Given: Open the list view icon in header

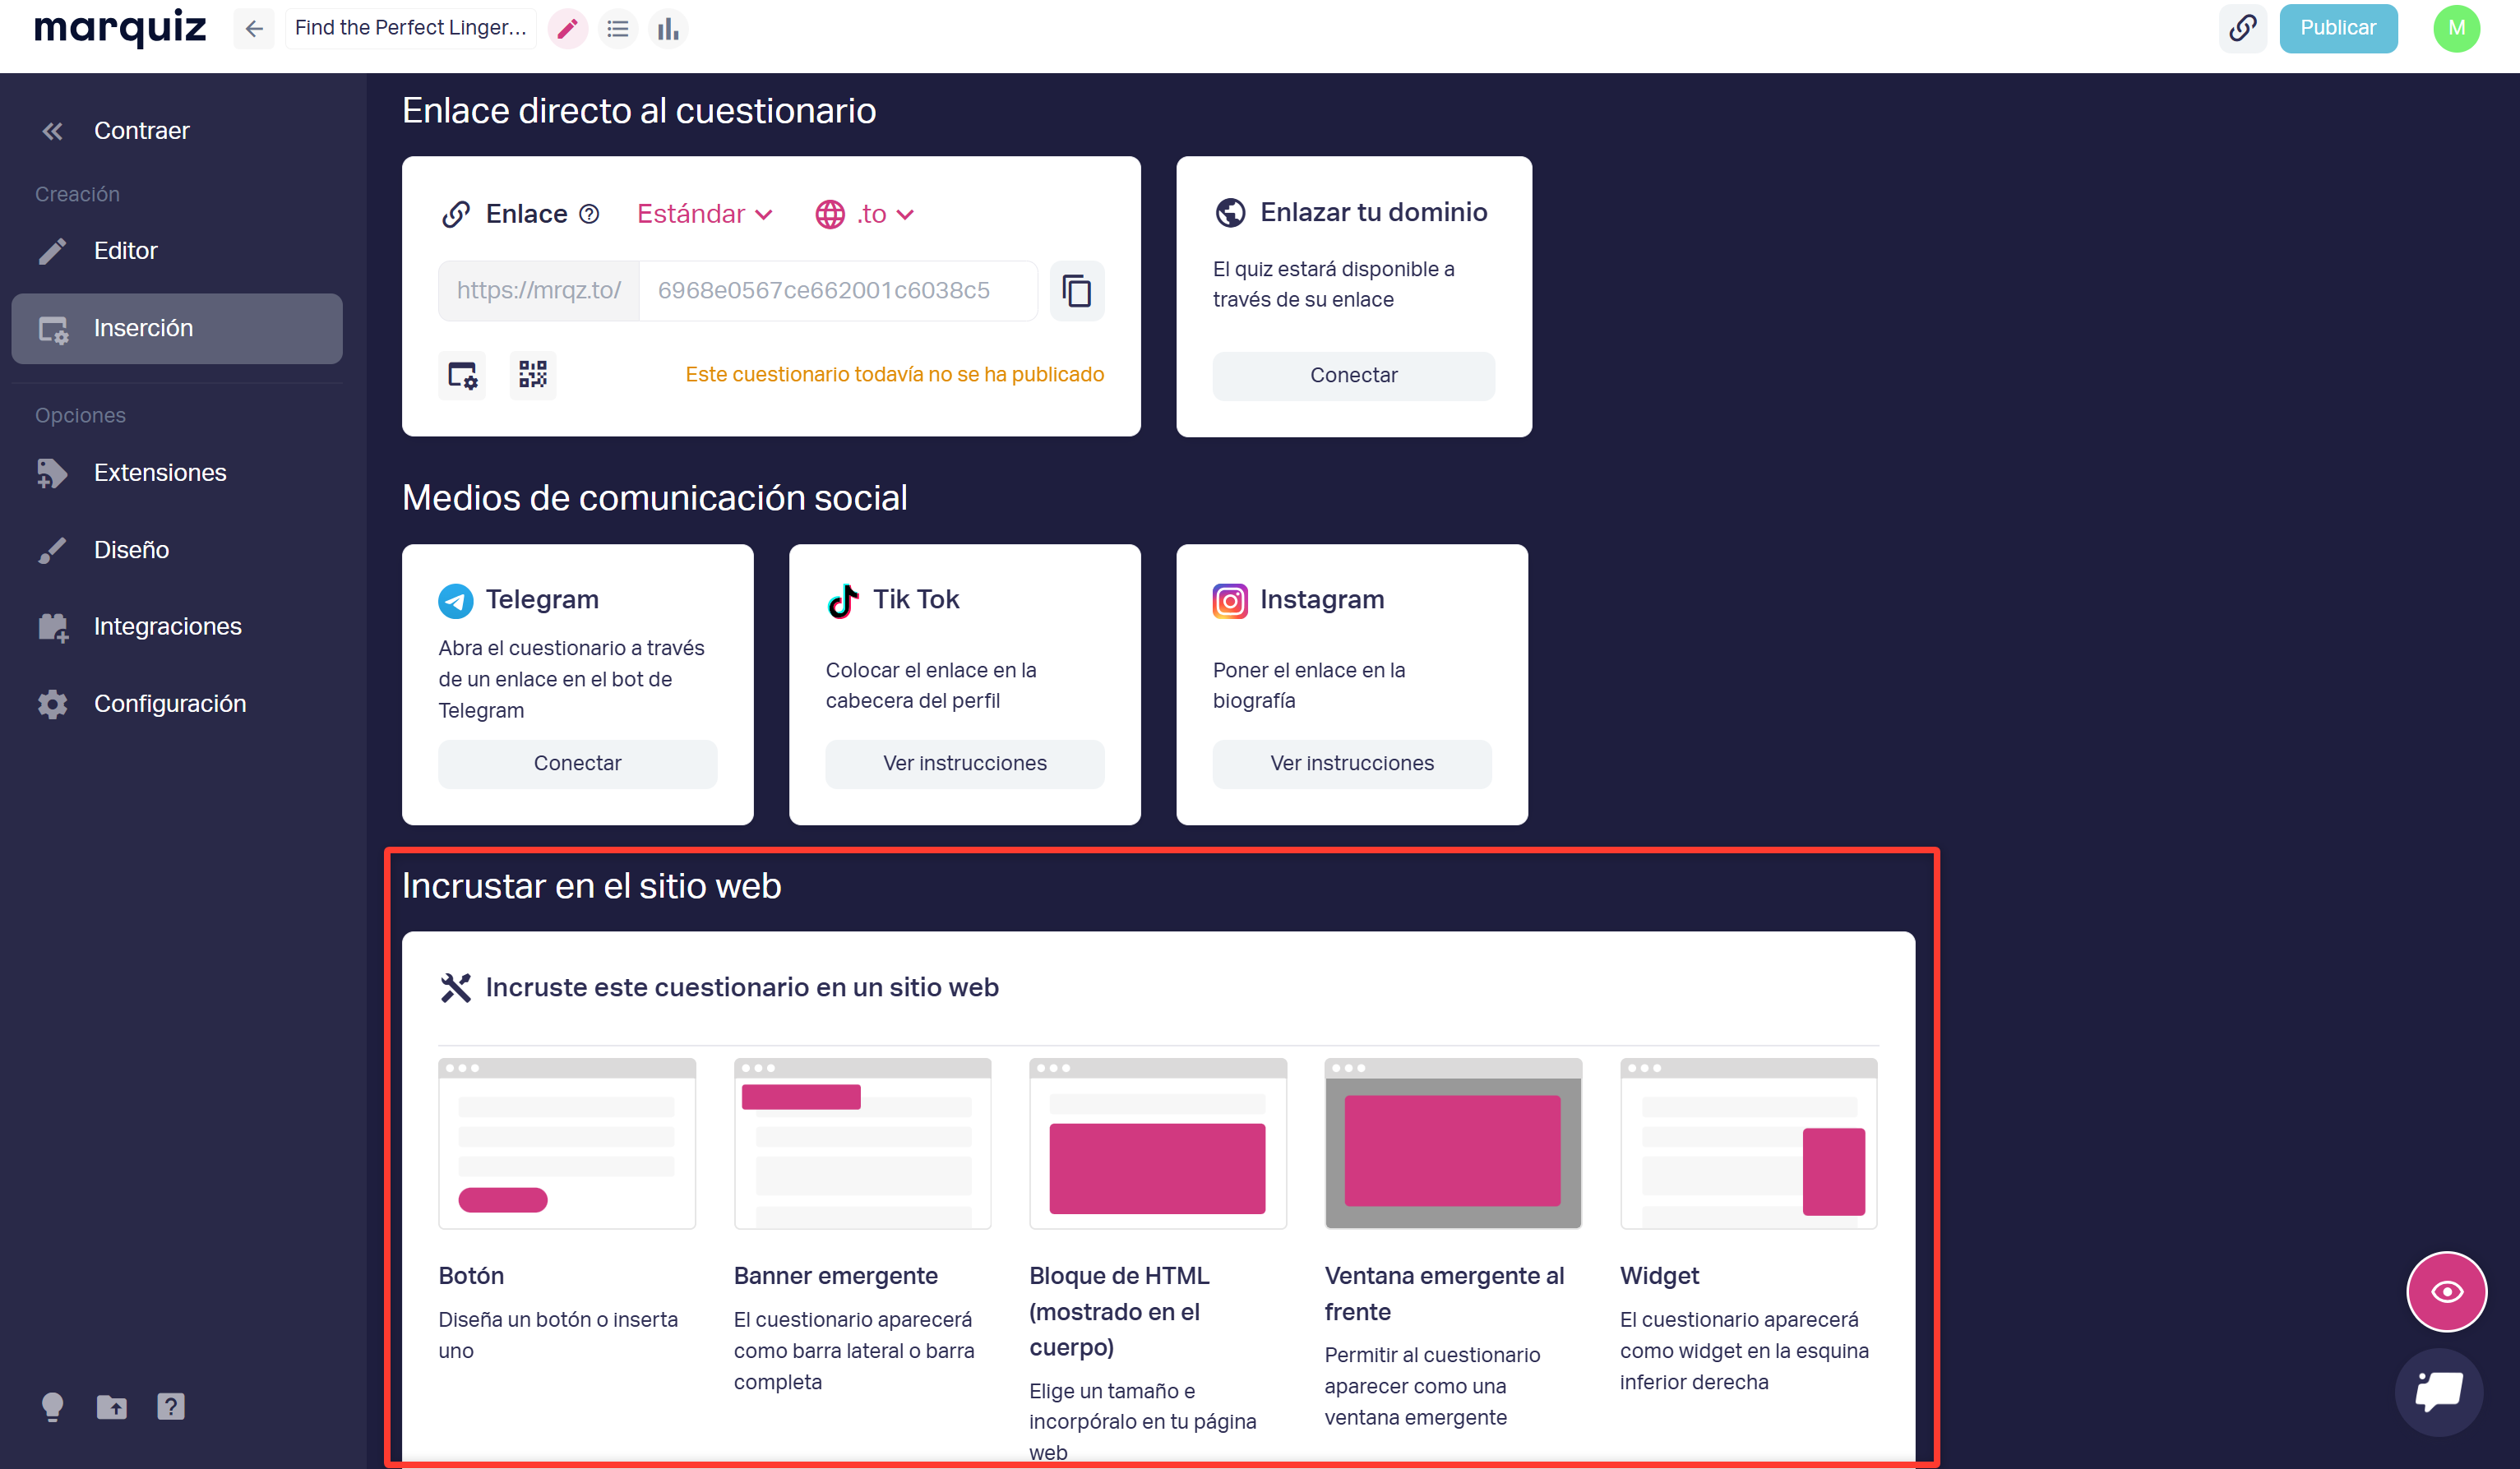Looking at the screenshot, I should pyautogui.click(x=618, y=29).
